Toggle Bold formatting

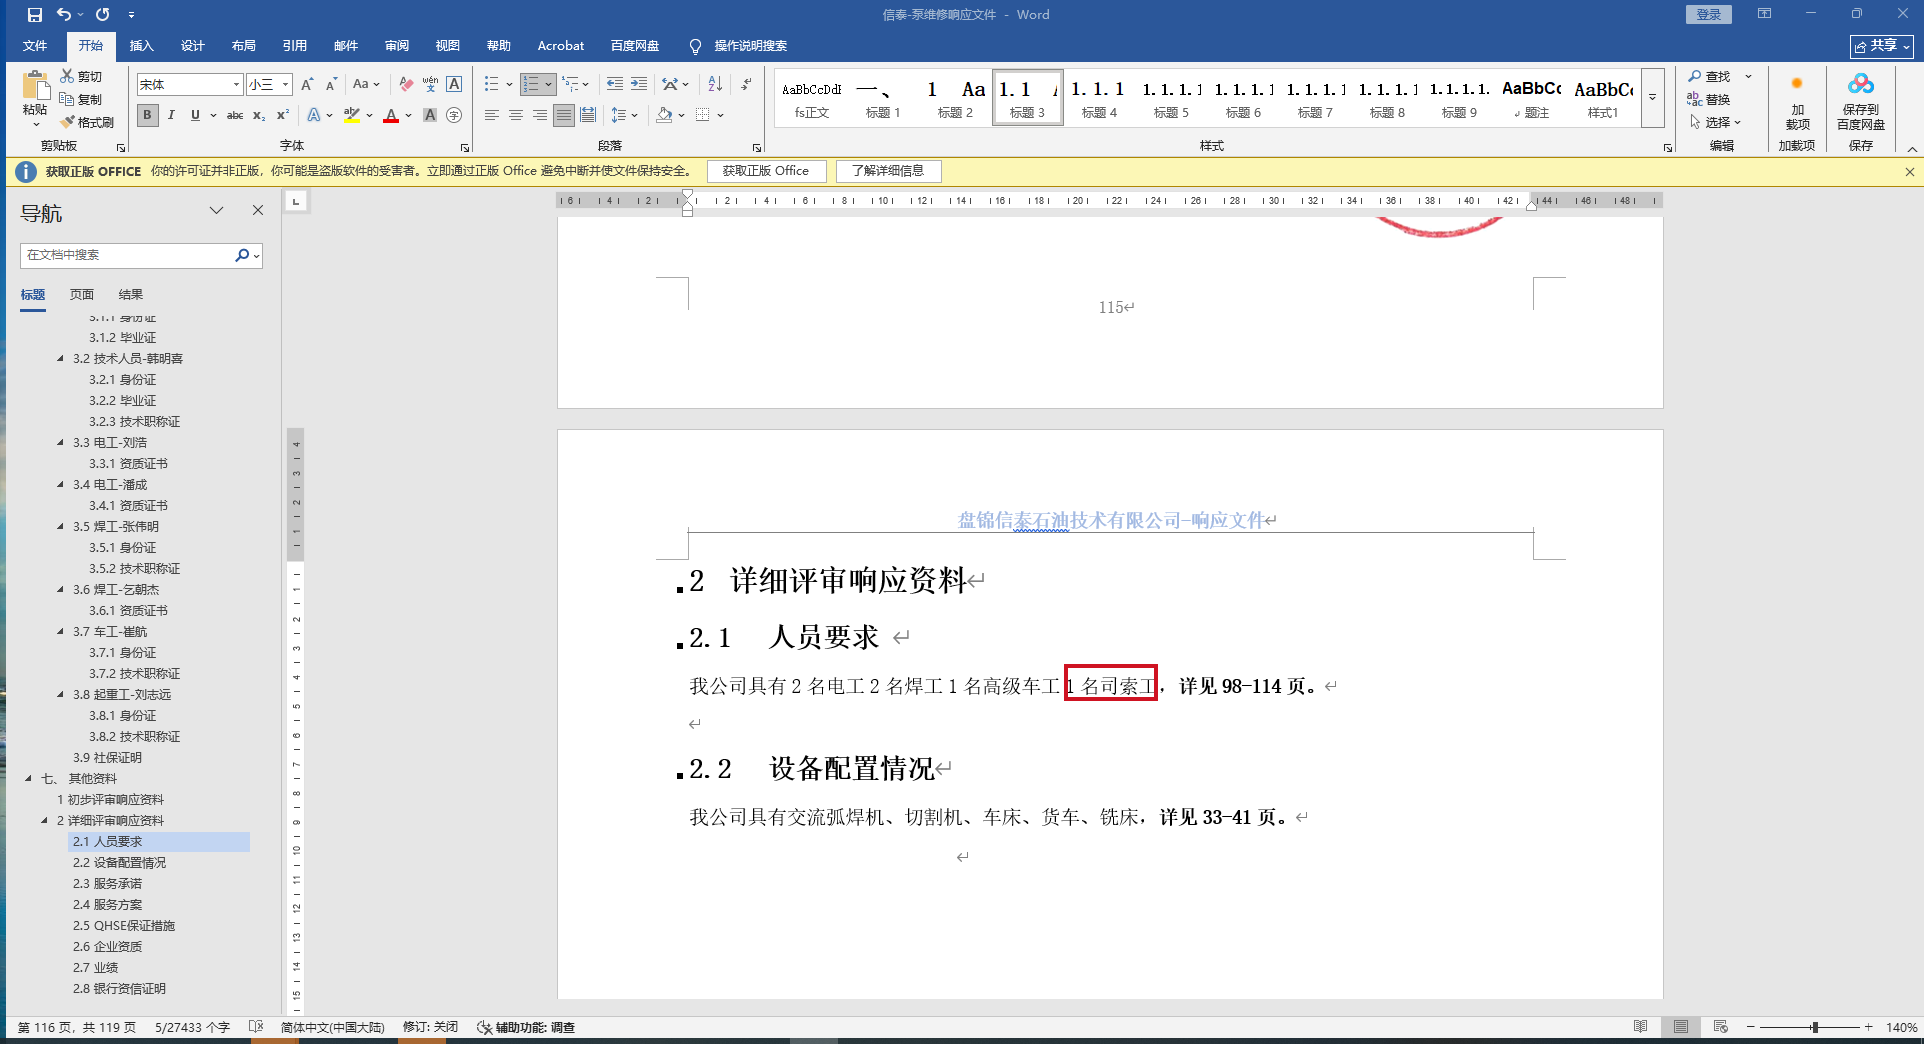tap(148, 115)
